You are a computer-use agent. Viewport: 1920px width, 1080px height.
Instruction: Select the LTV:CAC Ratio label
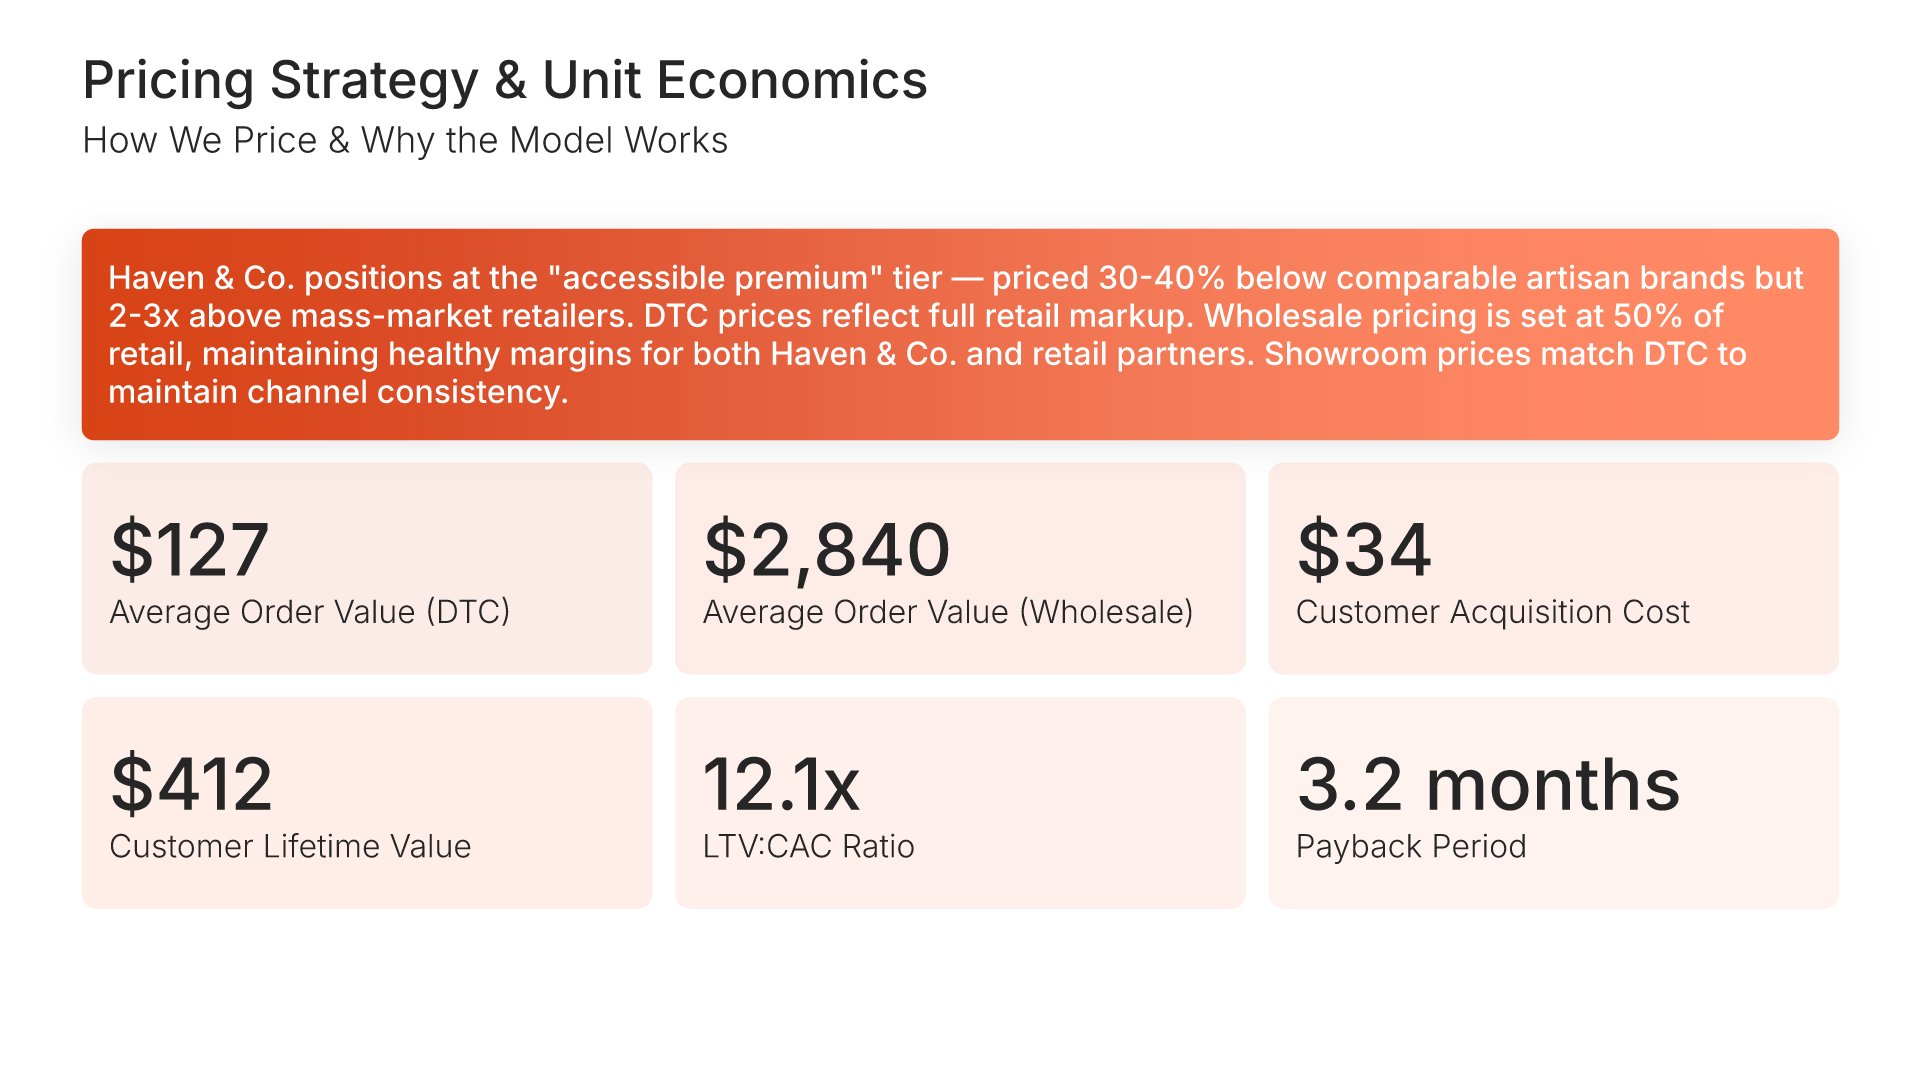(x=808, y=847)
